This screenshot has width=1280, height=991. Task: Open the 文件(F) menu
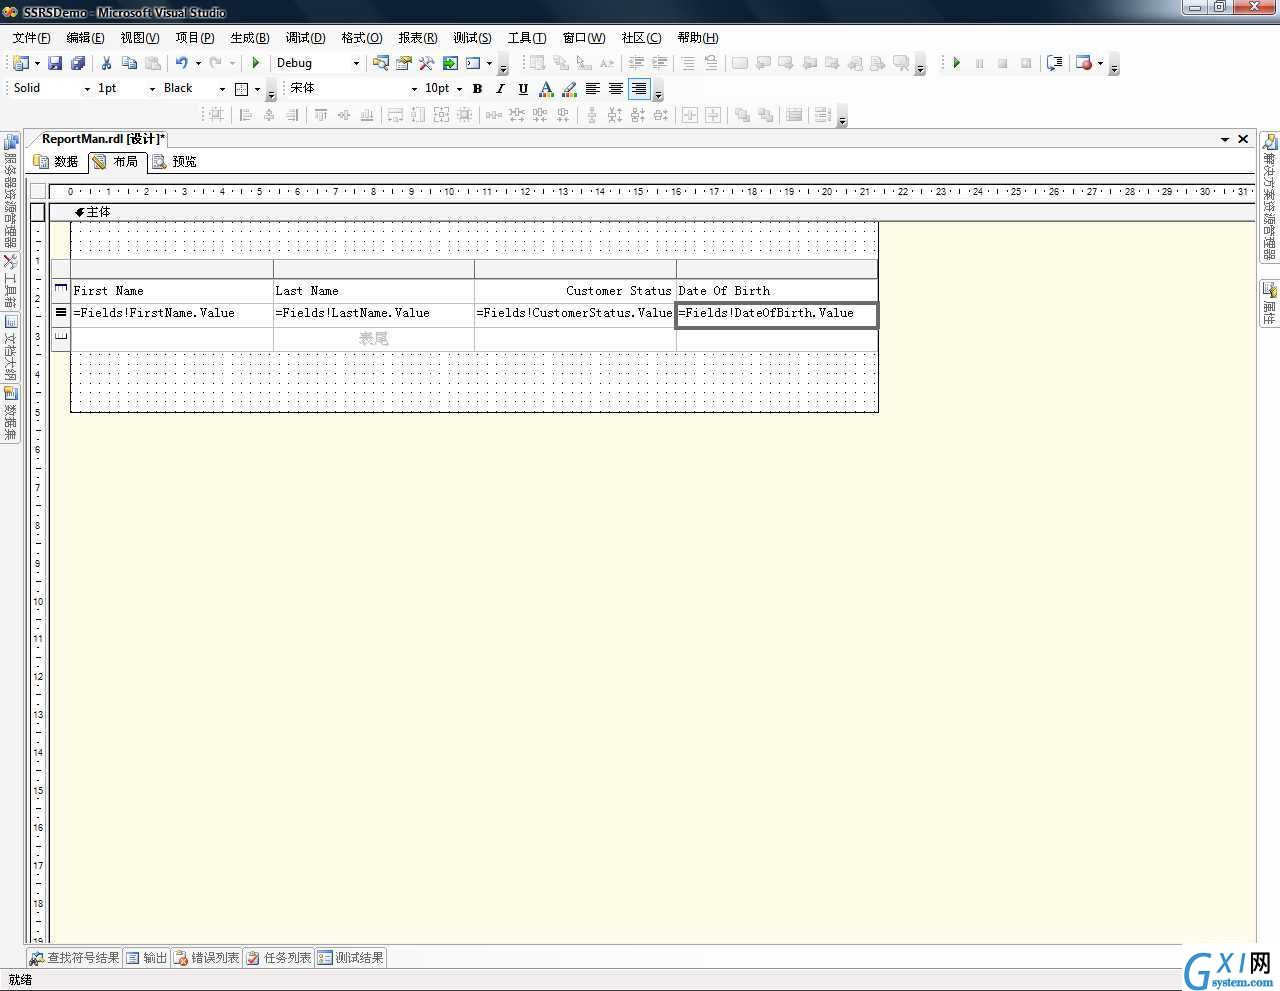click(x=31, y=38)
